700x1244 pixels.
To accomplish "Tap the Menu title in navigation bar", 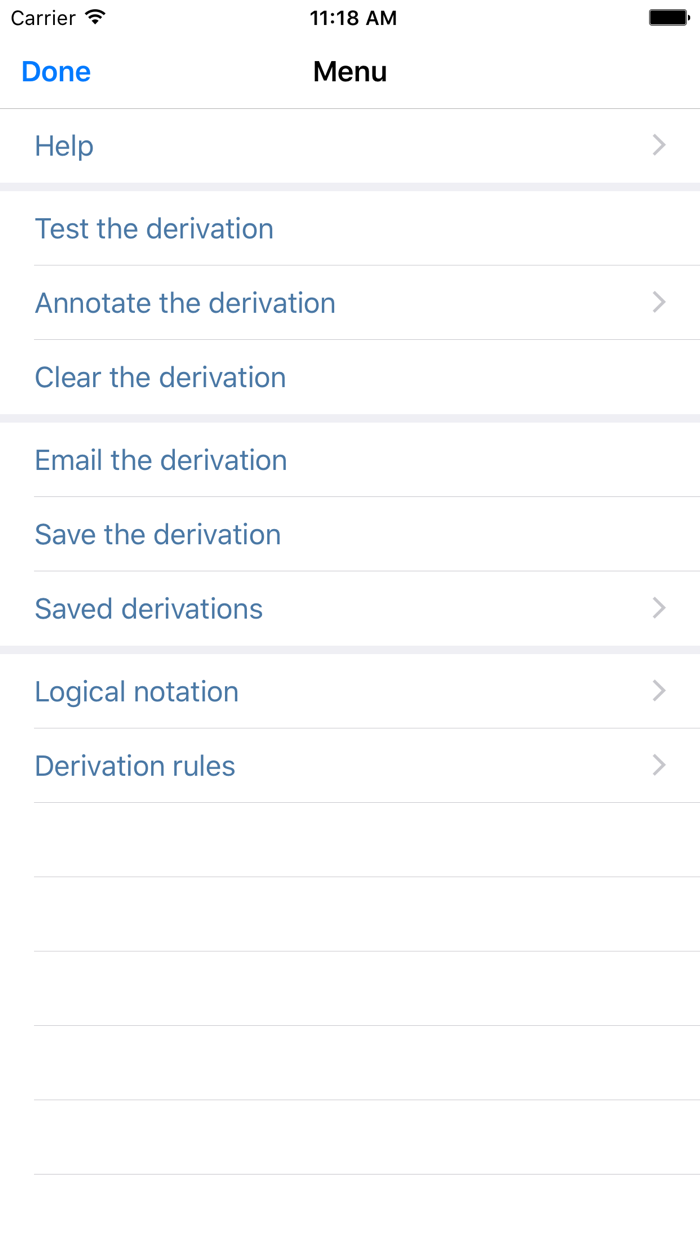I will [x=350, y=72].
